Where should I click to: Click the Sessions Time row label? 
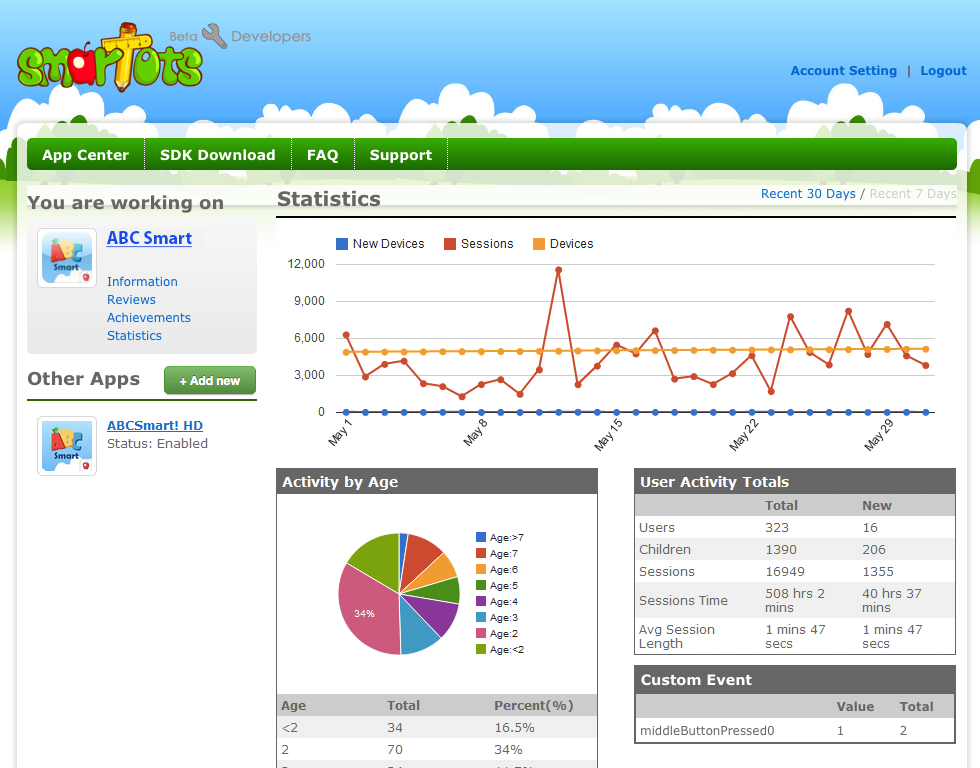click(x=683, y=601)
